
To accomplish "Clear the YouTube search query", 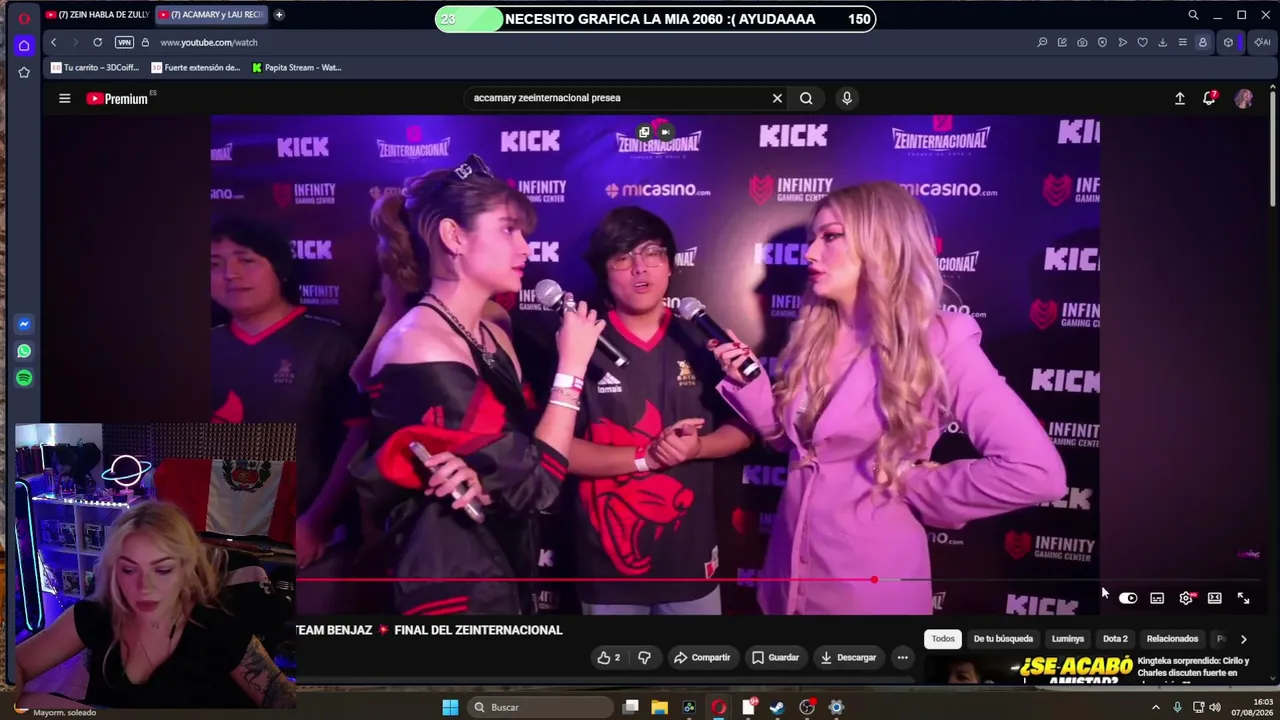I will pos(777,98).
